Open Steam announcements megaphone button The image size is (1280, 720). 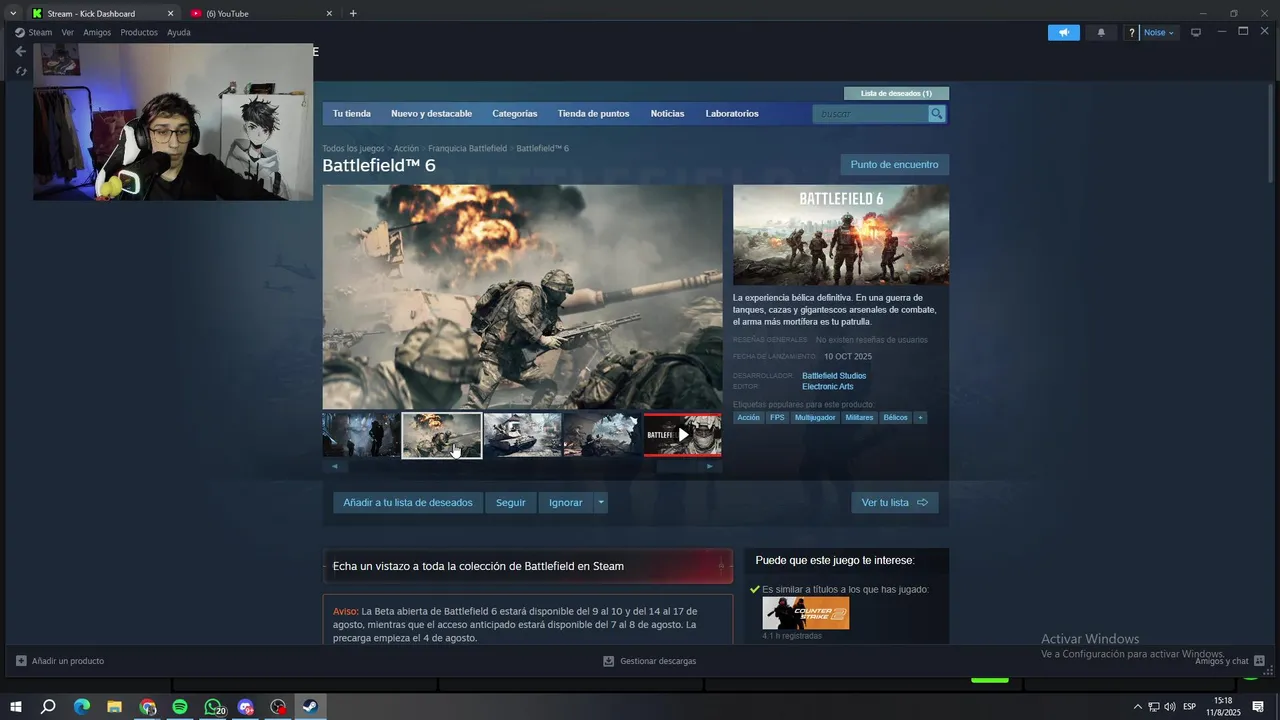(1063, 33)
